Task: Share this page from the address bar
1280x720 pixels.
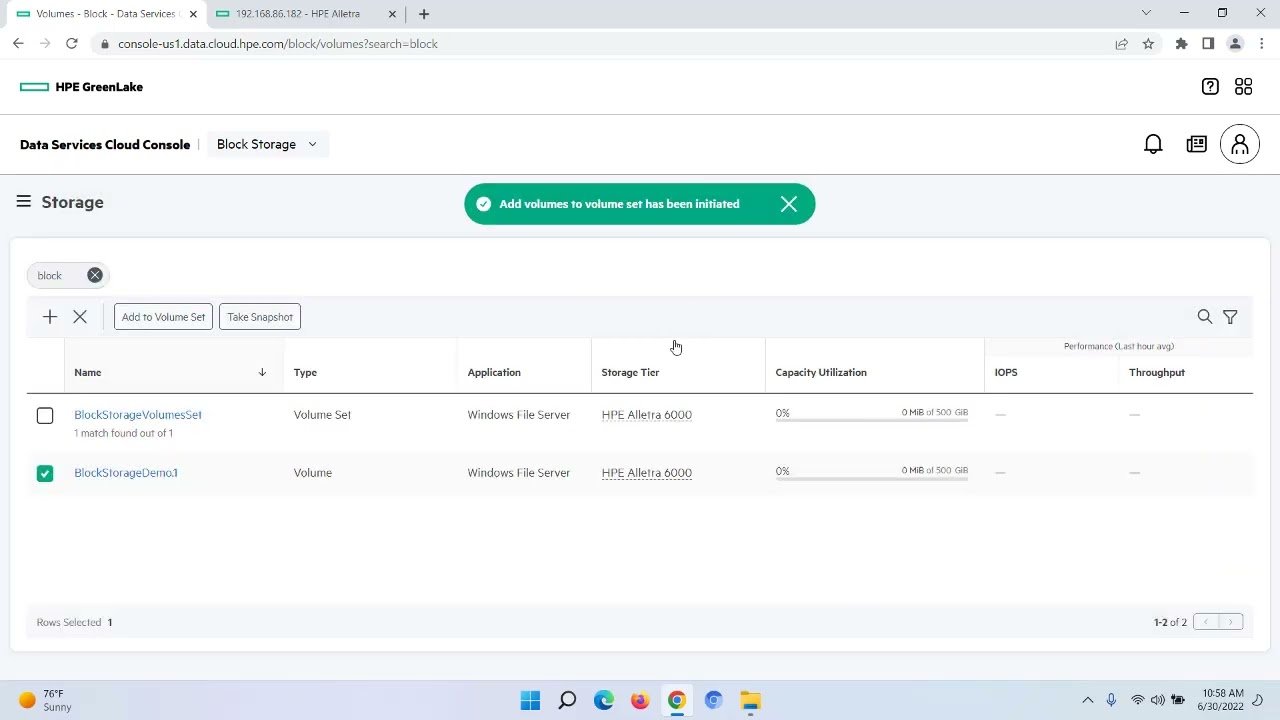Action: point(1121,44)
